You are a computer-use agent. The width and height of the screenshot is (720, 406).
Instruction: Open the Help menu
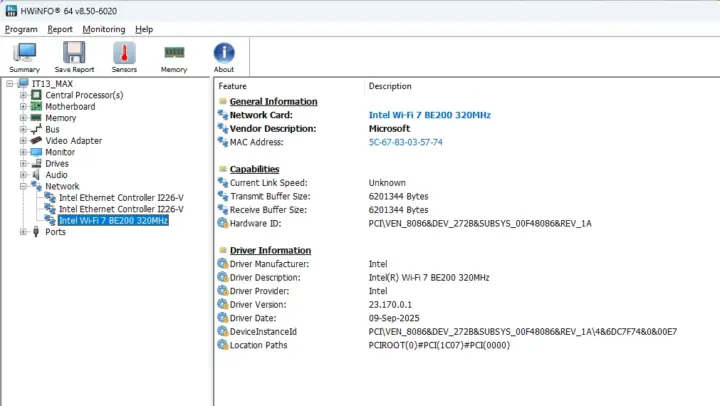[x=144, y=29]
